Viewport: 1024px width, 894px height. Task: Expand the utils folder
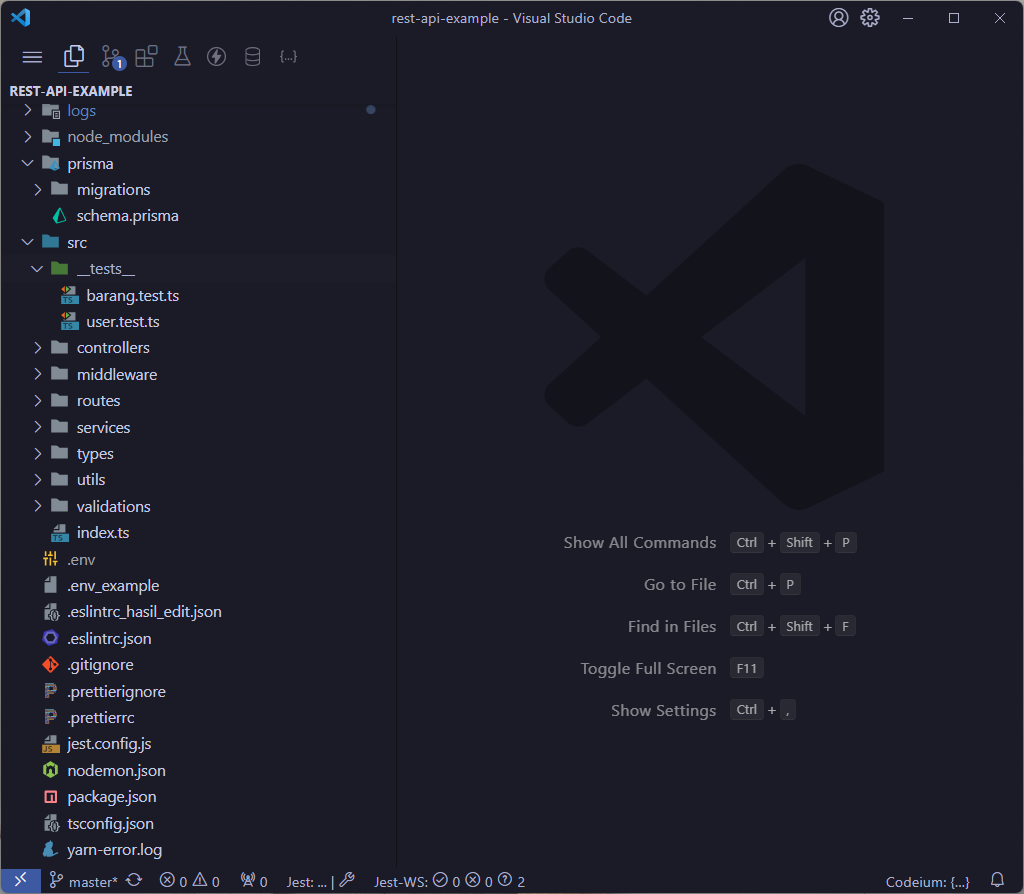pyautogui.click(x=198, y=479)
